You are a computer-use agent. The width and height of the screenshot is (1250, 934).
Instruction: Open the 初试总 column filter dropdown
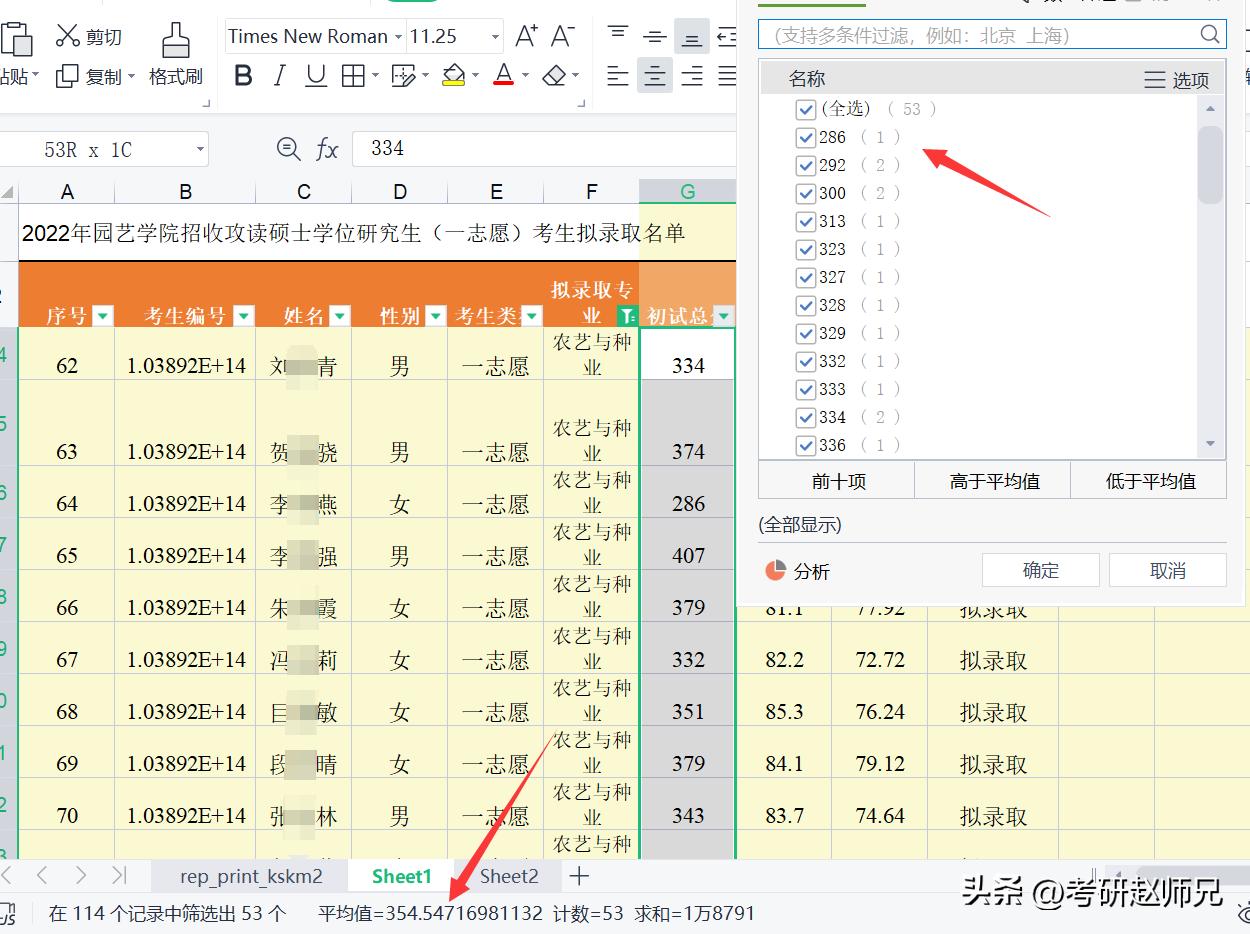point(726,315)
